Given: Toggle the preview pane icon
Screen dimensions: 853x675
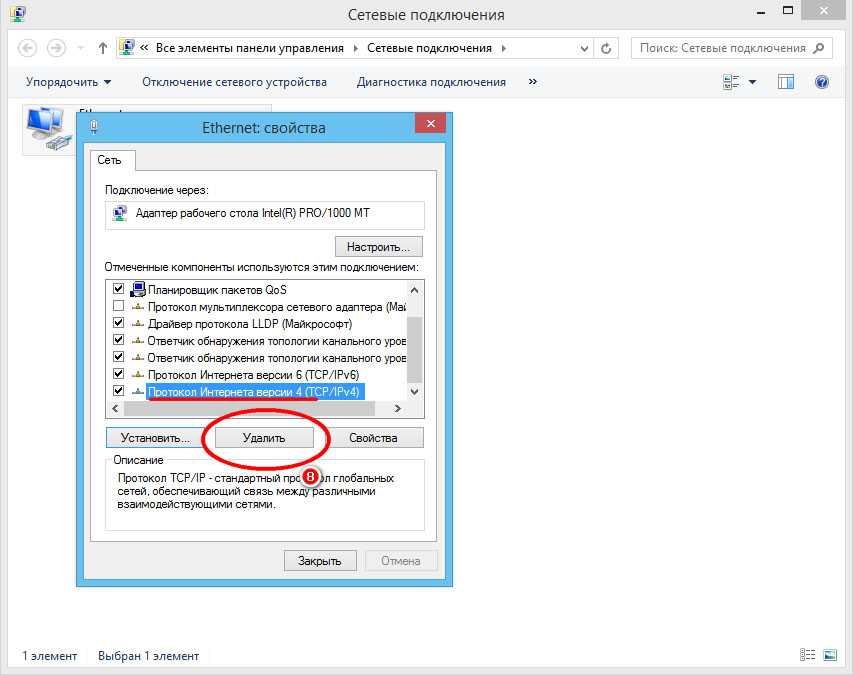Looking at the screenshot, I should [x=786, y=82].
